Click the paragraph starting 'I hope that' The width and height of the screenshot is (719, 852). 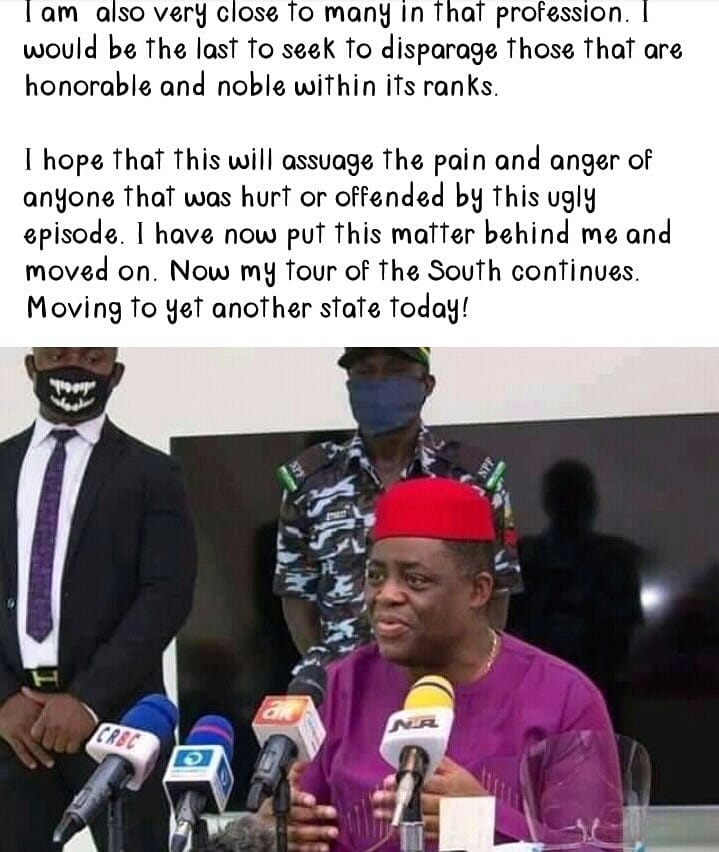(346, 234)
